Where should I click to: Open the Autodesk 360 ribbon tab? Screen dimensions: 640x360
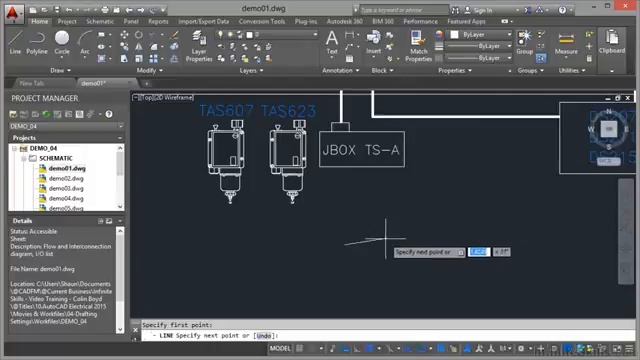[x=345, y=21]
